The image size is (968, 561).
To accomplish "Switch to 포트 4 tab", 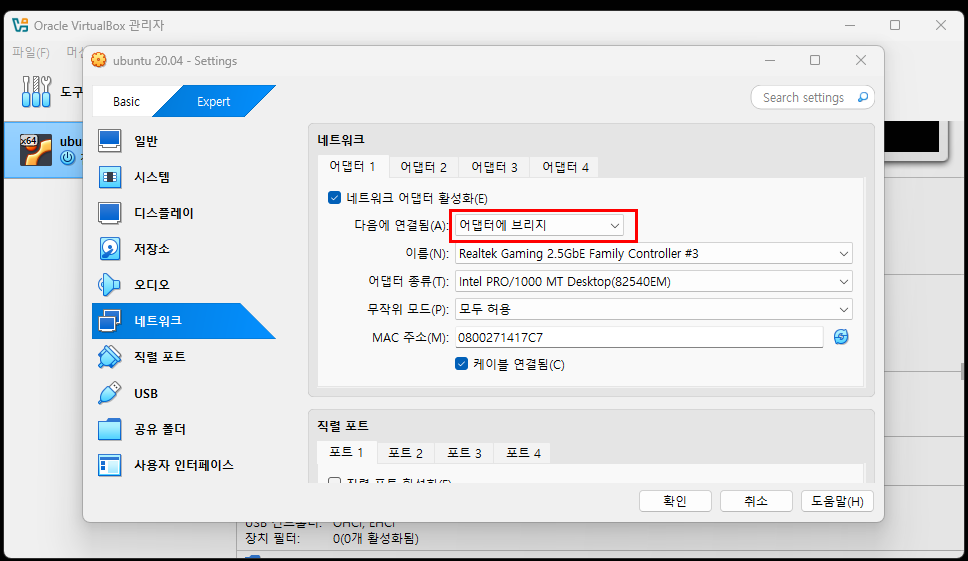I will (523, 453).
